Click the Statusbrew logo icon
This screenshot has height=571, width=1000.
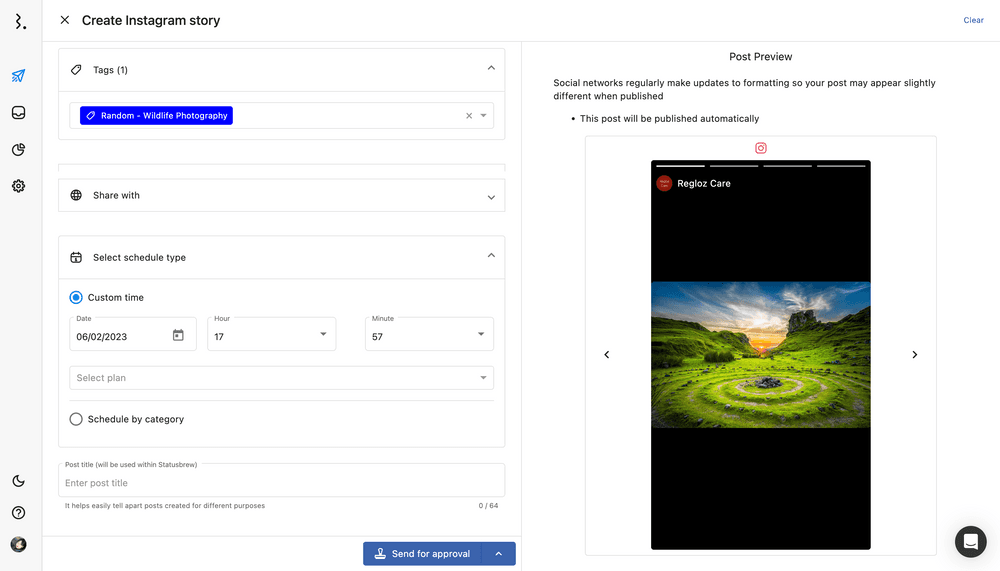click(18, 21)
